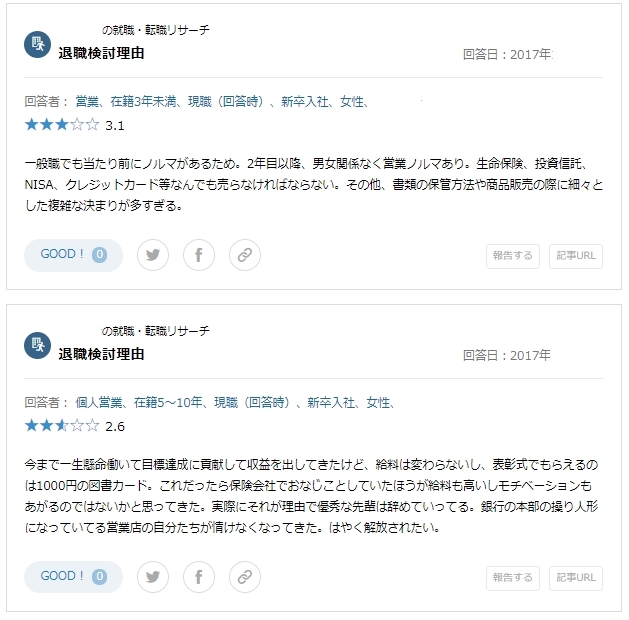The width and height of the screenshot is (629, 620).
Task: Click the 在籍3年未満 attribute link
Action: [143, 101]
